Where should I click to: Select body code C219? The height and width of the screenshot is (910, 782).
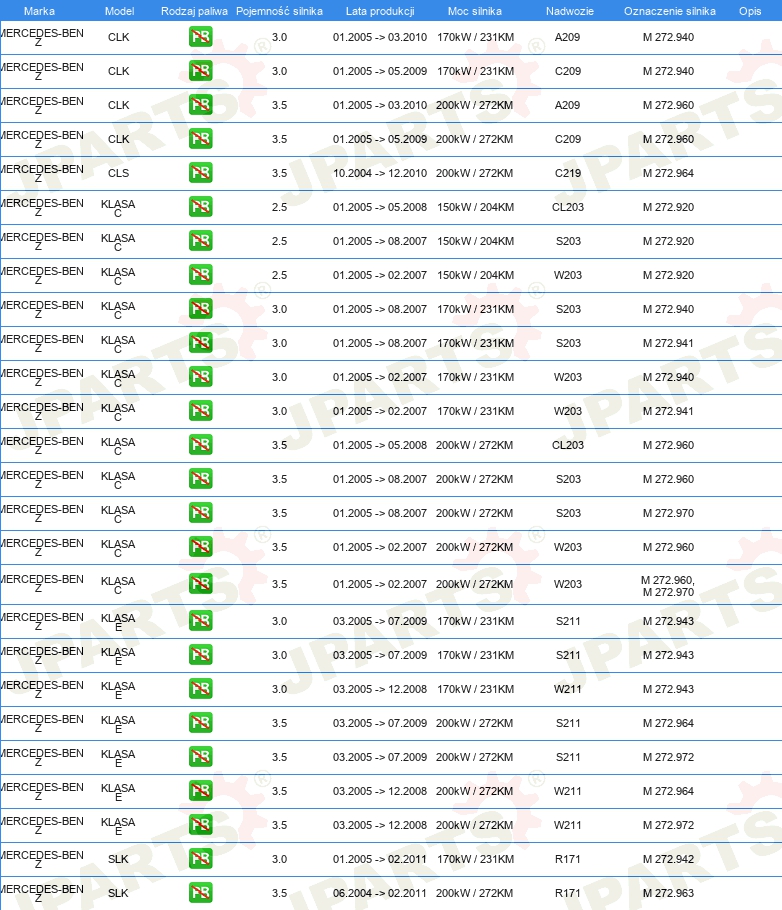[x=568, y=173]
